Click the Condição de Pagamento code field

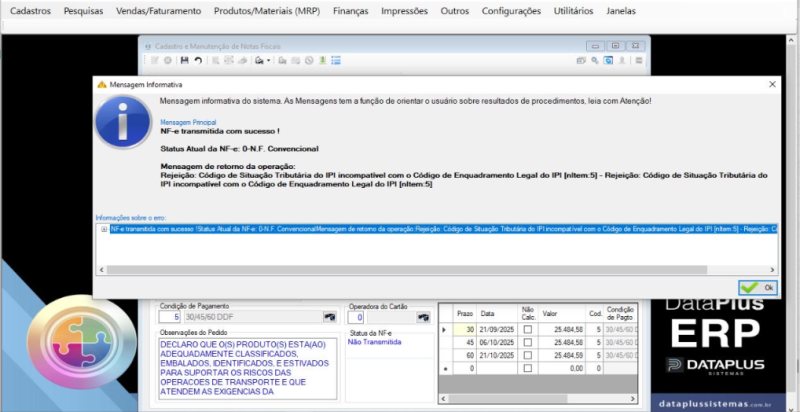(169, 317)
